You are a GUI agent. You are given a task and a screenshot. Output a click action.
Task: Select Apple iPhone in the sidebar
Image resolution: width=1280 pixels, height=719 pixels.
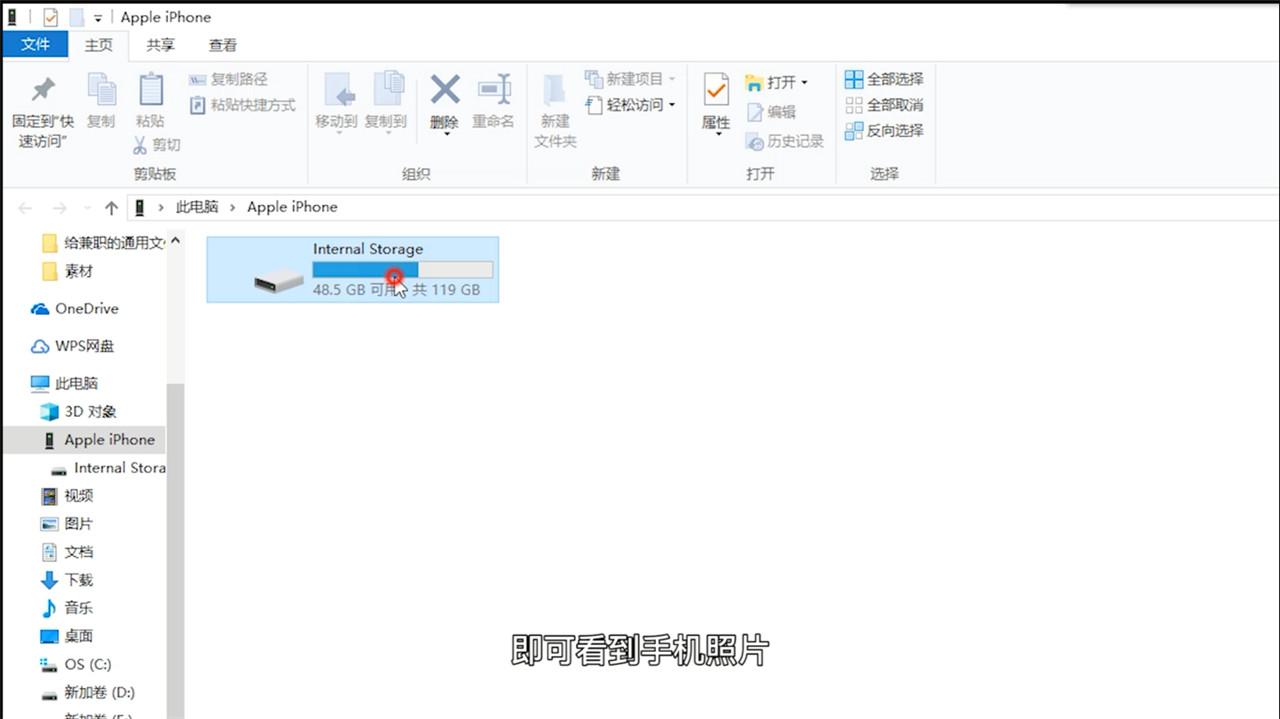(84, 440)
